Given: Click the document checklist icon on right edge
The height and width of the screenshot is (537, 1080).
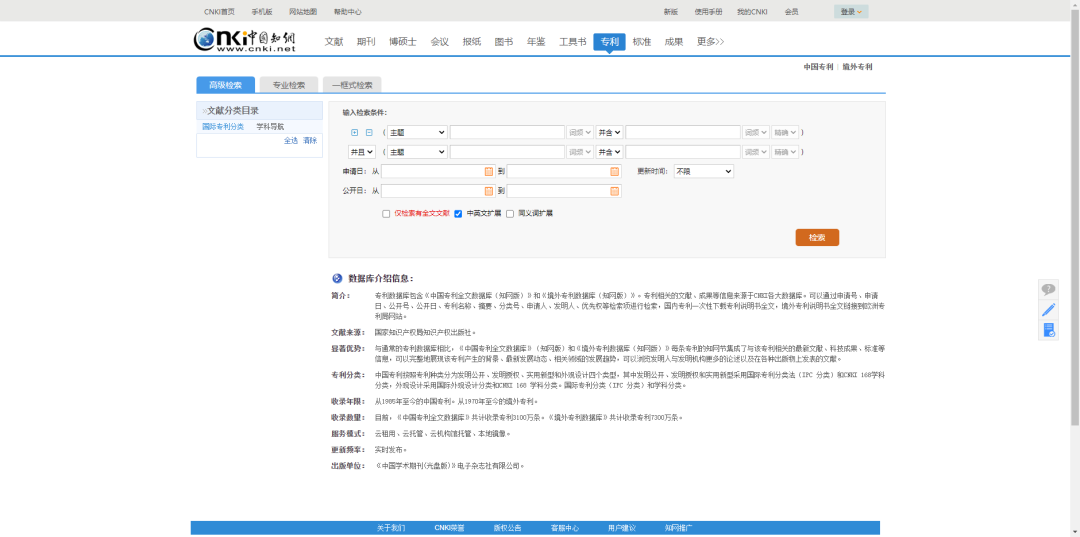Looking at the screenshot, I should (1048, 330).
